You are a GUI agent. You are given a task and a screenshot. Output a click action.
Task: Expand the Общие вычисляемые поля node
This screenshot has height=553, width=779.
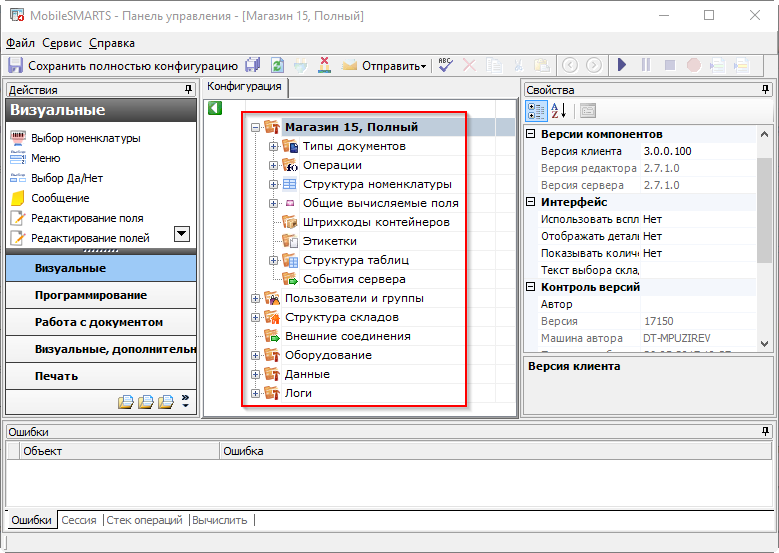(273, 203)
